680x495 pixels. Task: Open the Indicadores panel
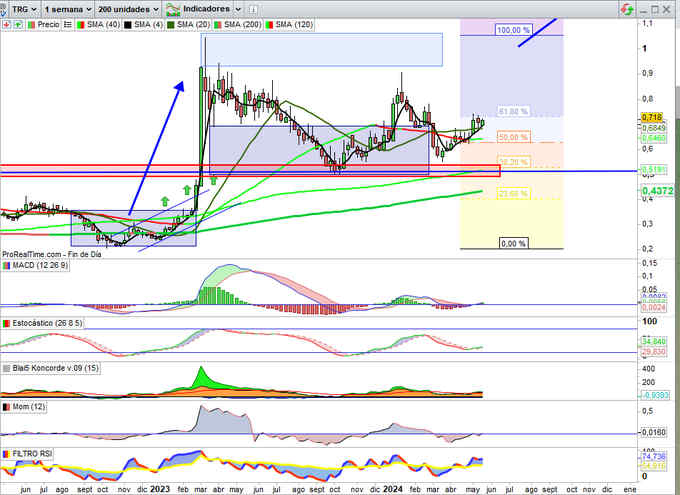[198, 9]
